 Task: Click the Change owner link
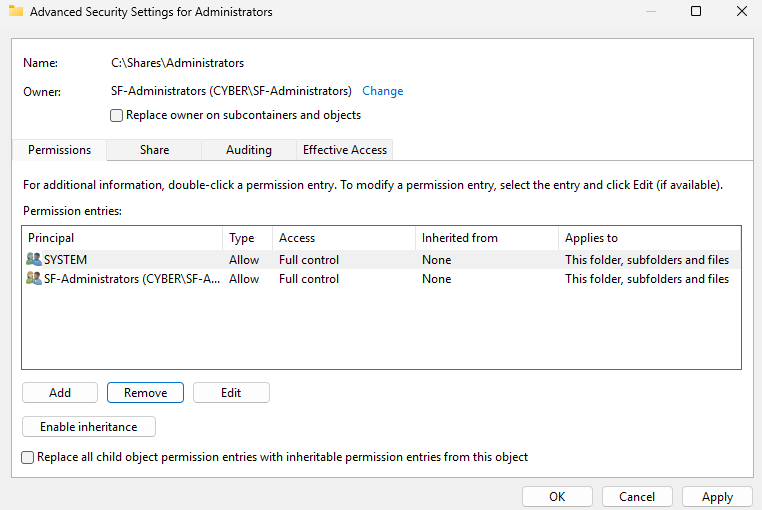point(382,91)
